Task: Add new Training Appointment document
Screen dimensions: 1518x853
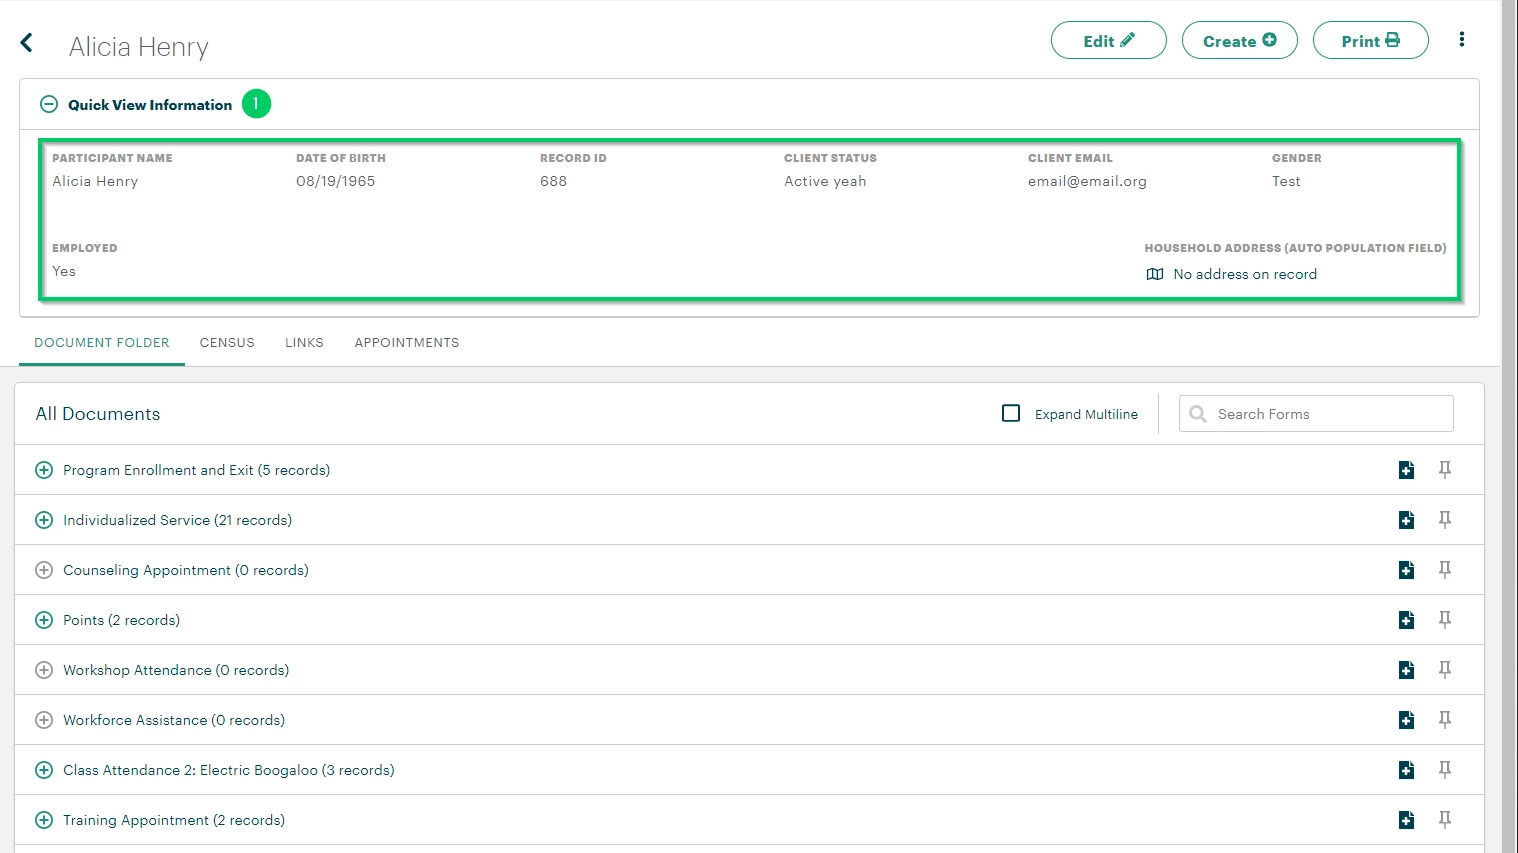Action: tap(1406, 820)
